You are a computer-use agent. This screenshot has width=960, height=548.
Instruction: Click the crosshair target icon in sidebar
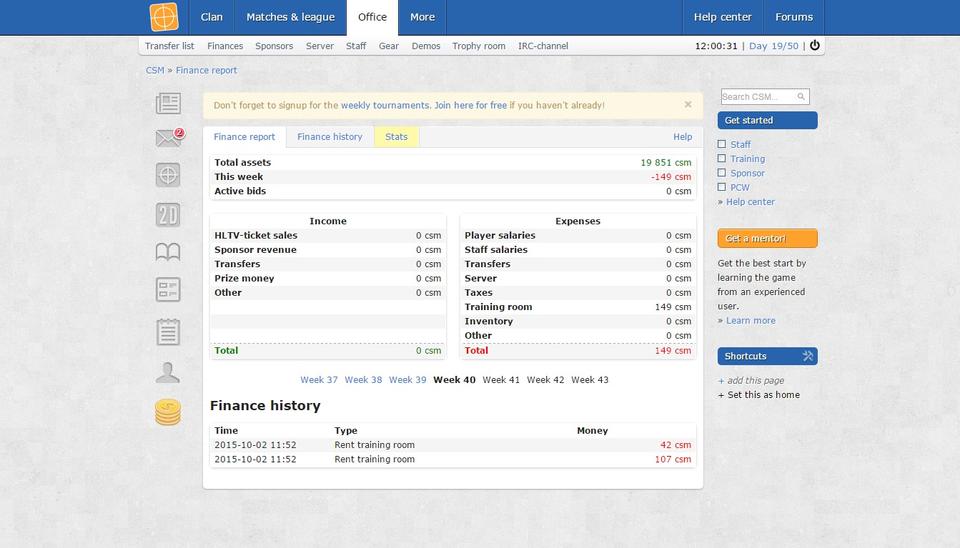(168, 175)
